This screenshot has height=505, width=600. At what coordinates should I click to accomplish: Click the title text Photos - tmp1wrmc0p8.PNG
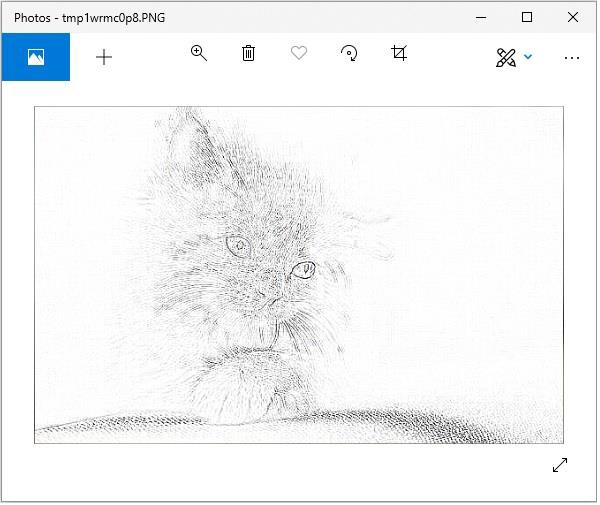(90, 18)
